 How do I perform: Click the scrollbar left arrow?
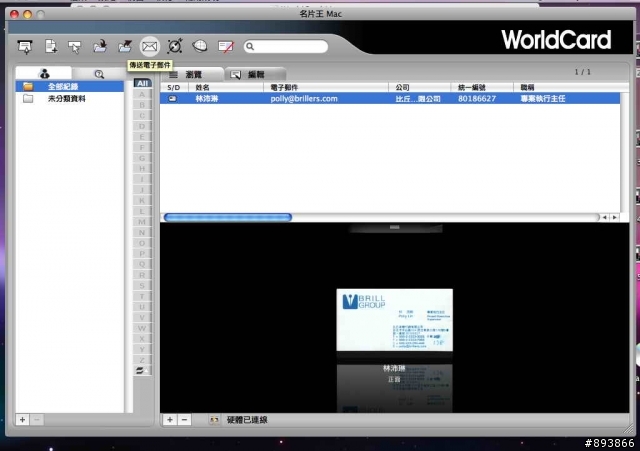(x=604, y=217)
